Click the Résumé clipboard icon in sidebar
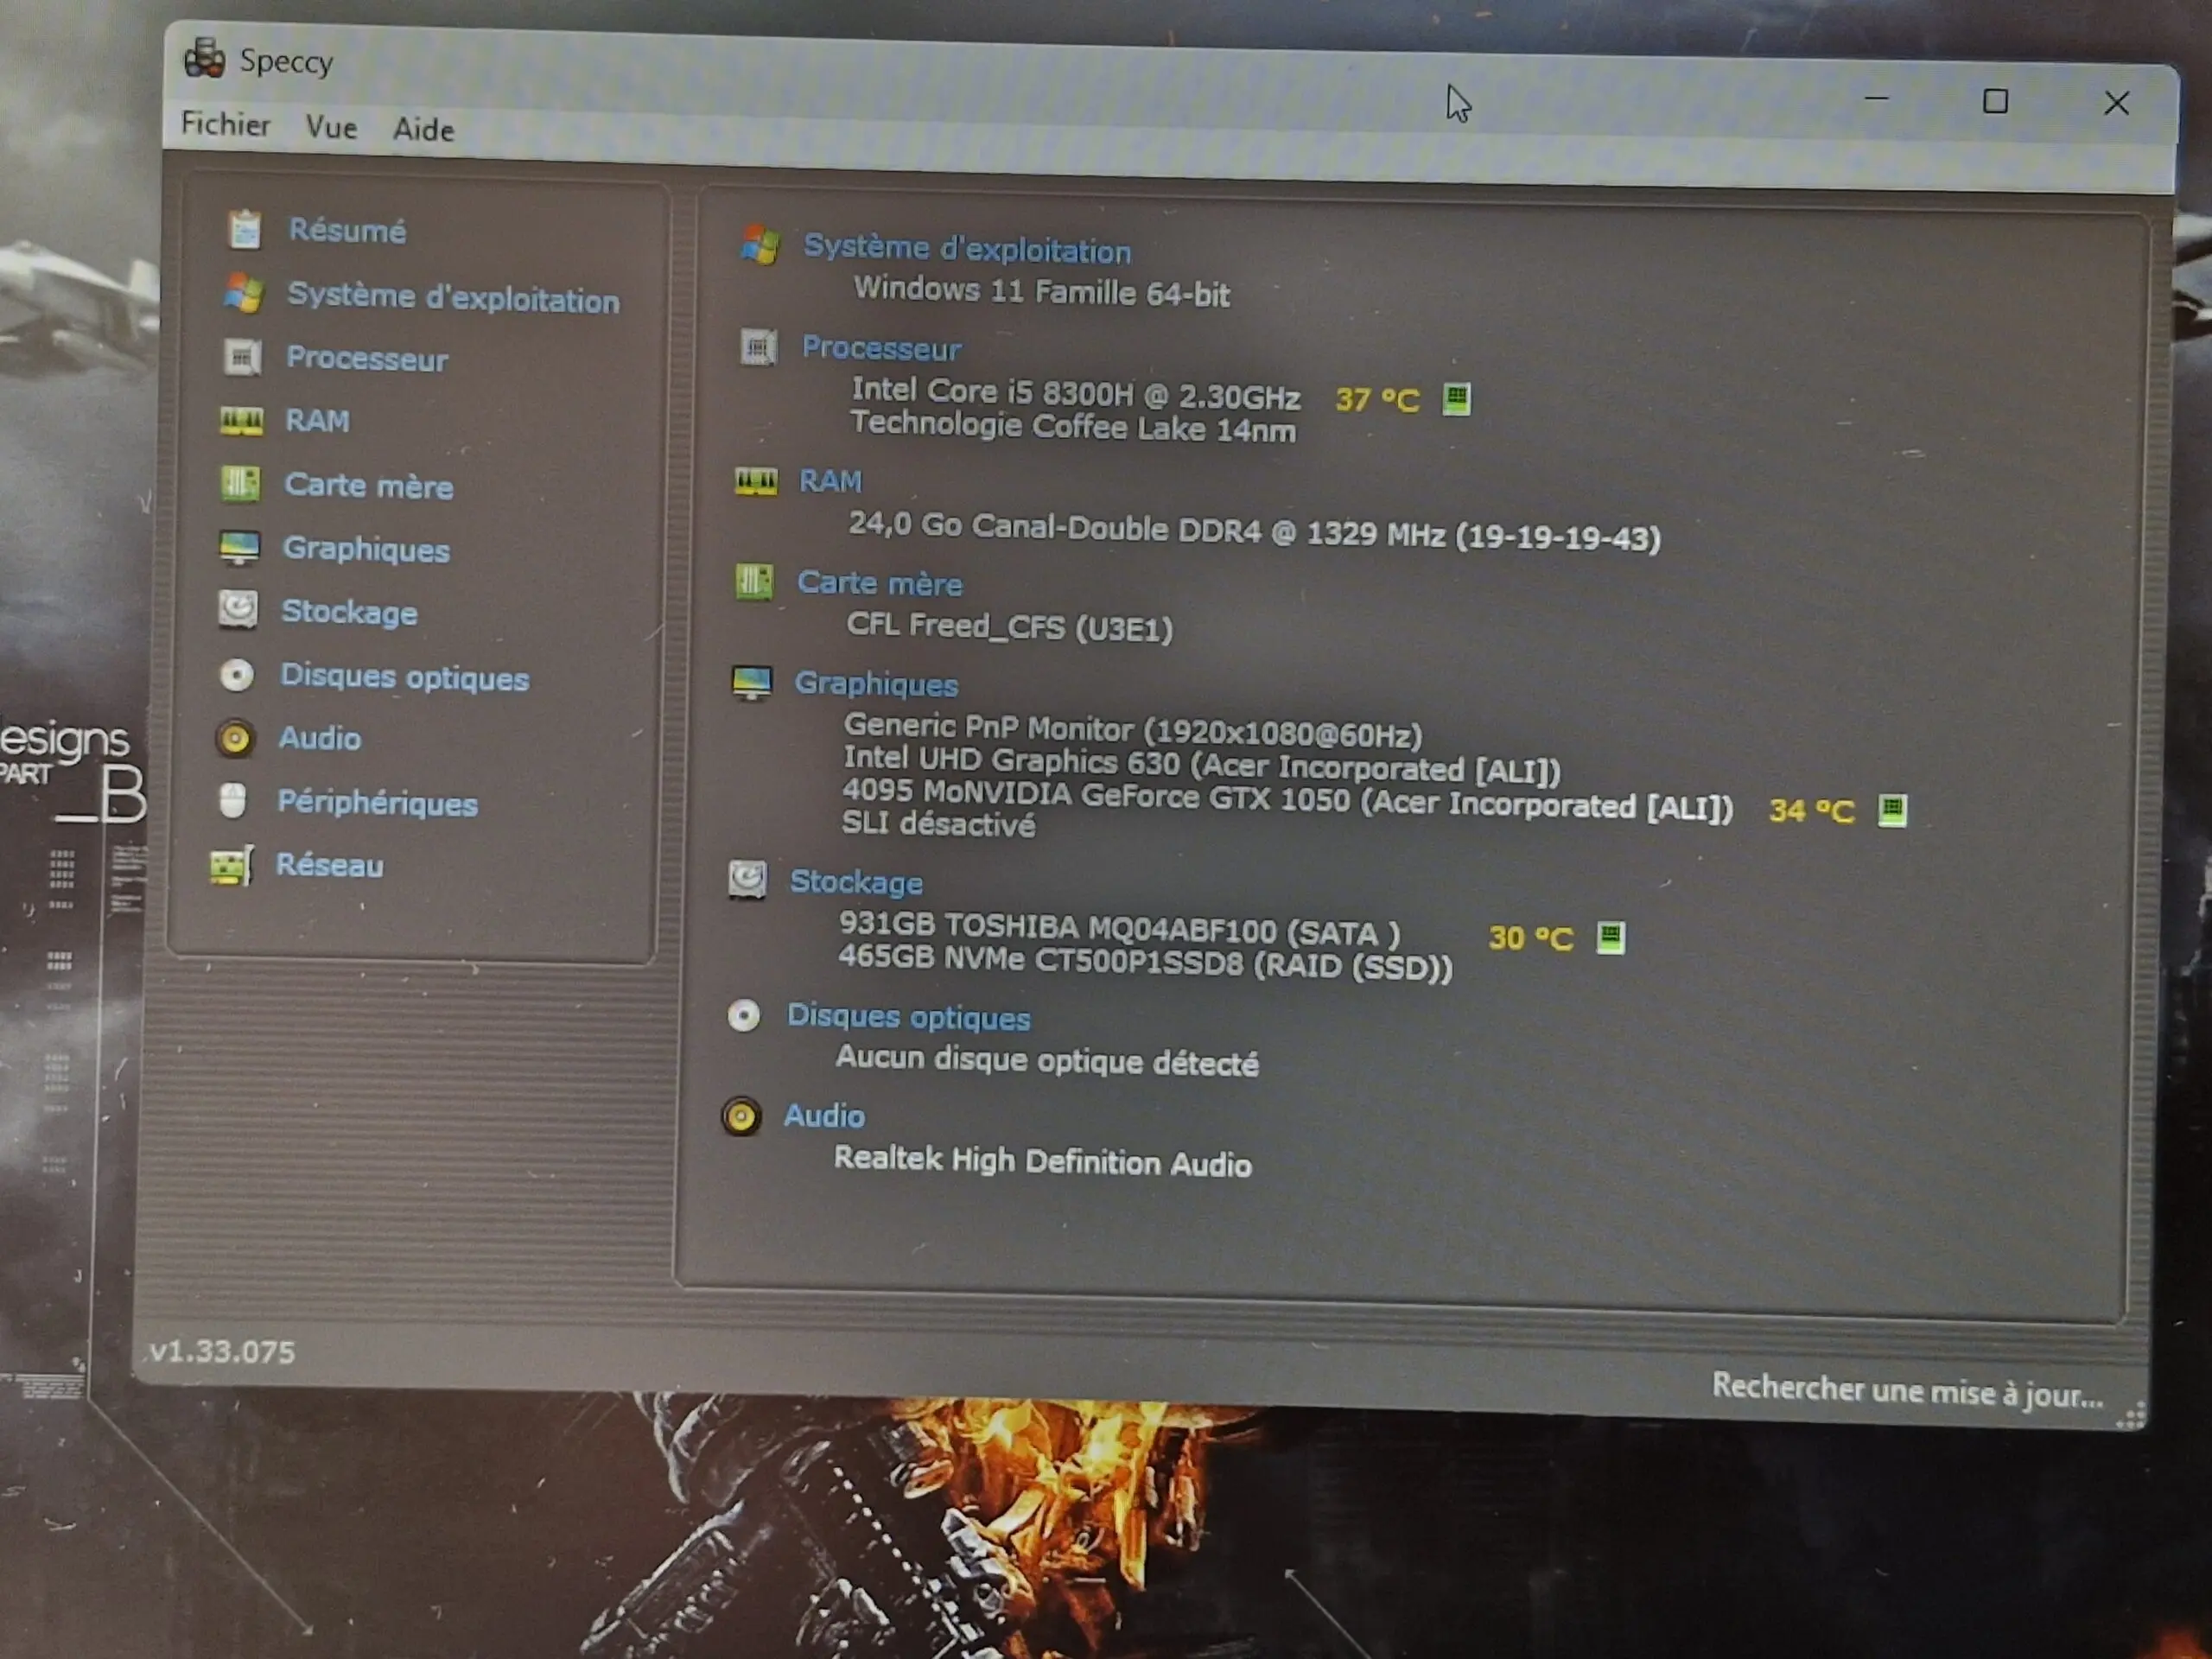 click(x=244, y=230)
